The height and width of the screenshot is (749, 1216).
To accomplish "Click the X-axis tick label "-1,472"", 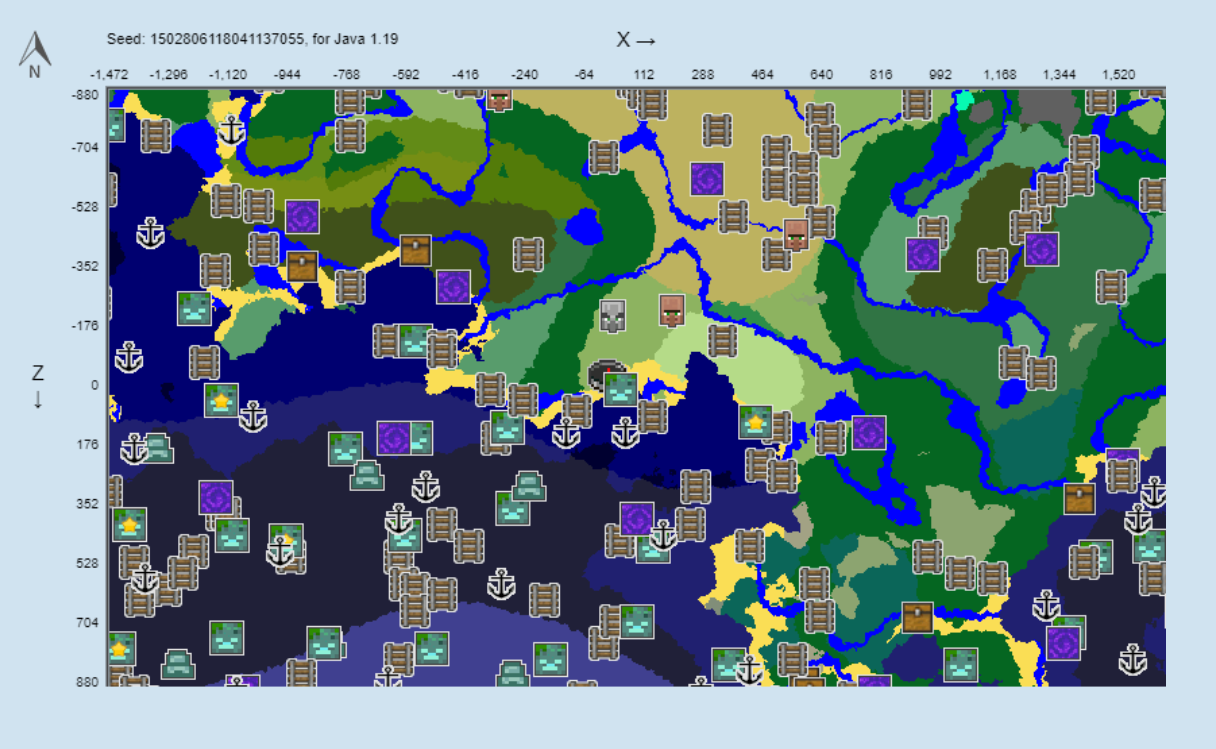I will coord(109,75).
